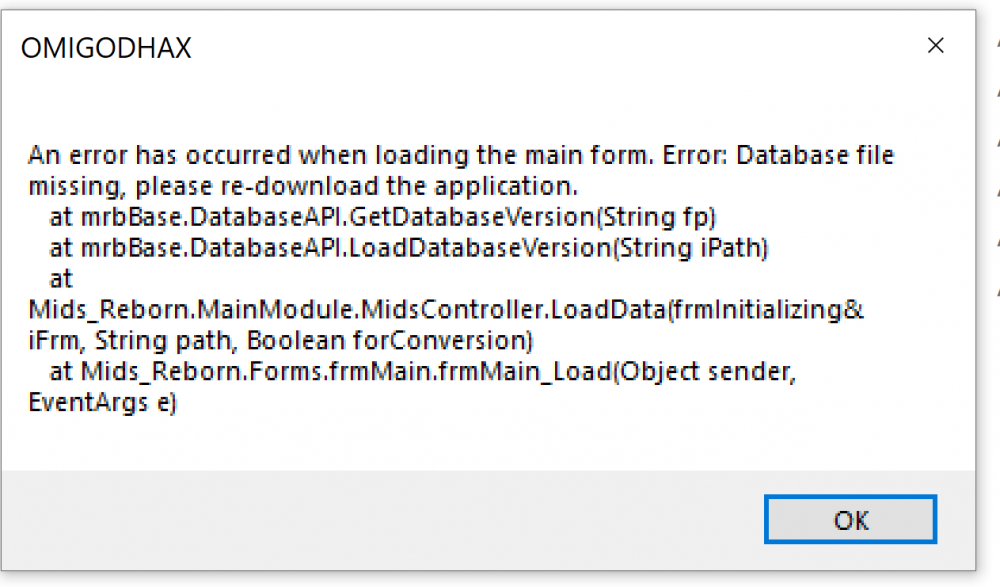Viewport: 1000px width, 587px height.
Task: Click the "Error:" label in the message
Action: click(683, 156)
